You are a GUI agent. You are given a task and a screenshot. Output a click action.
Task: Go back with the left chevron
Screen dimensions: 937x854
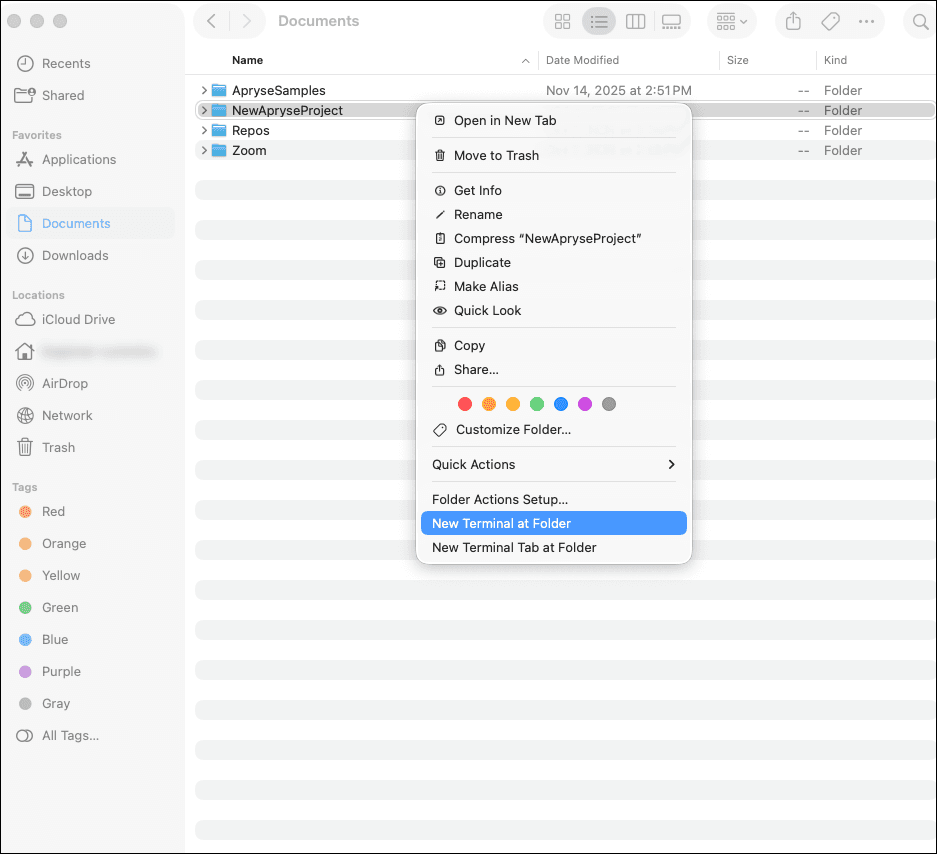point(211,21)
